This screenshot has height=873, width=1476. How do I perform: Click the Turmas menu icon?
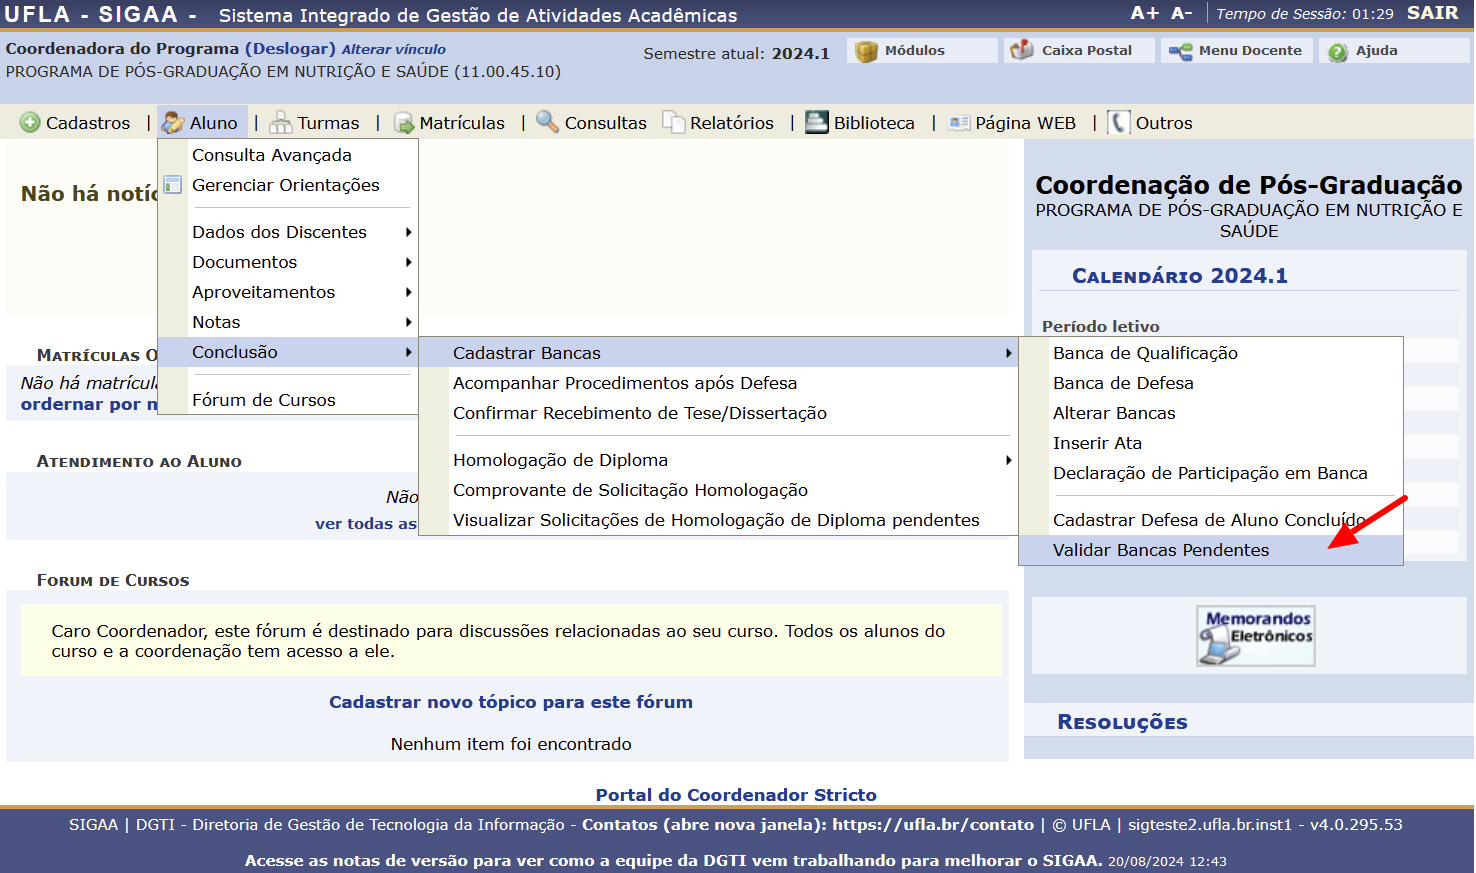(x=281, y=122)
